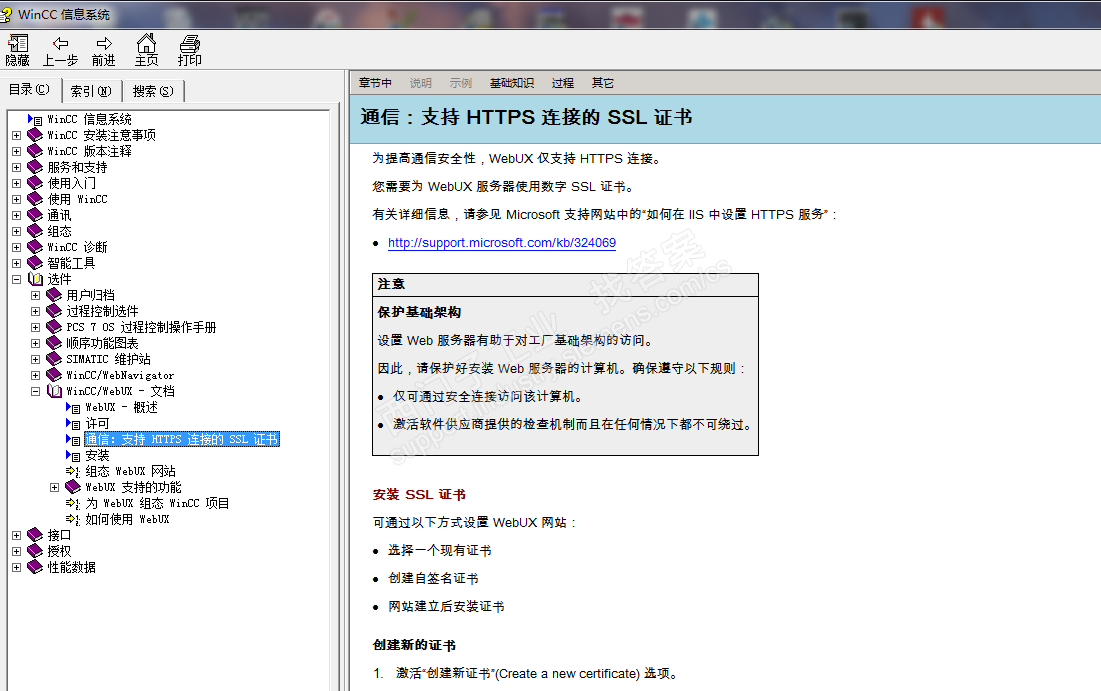
Task: Go back with the 上一步 arrow icon
Action: tap(60, 44)
